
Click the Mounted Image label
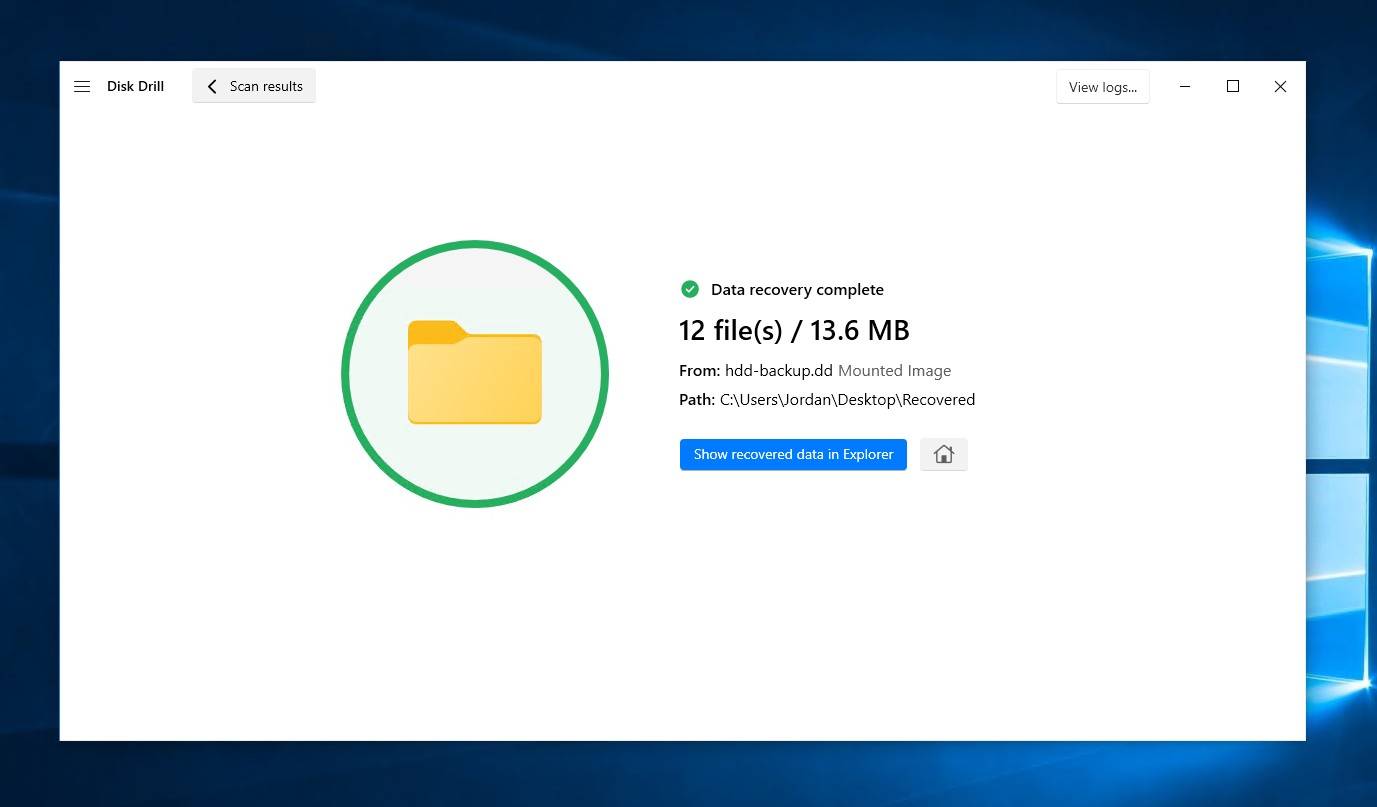pyautogui.click(x=894, y=370)
